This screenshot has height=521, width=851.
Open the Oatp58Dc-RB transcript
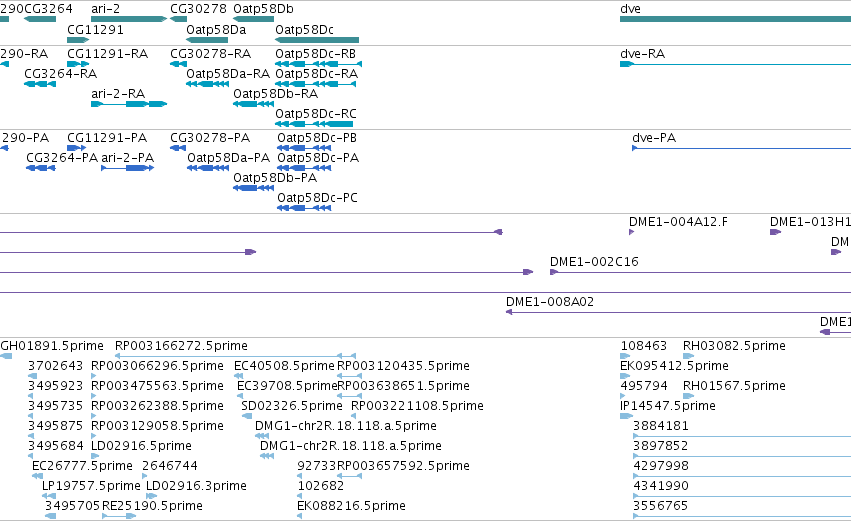[x=315, y=54]
